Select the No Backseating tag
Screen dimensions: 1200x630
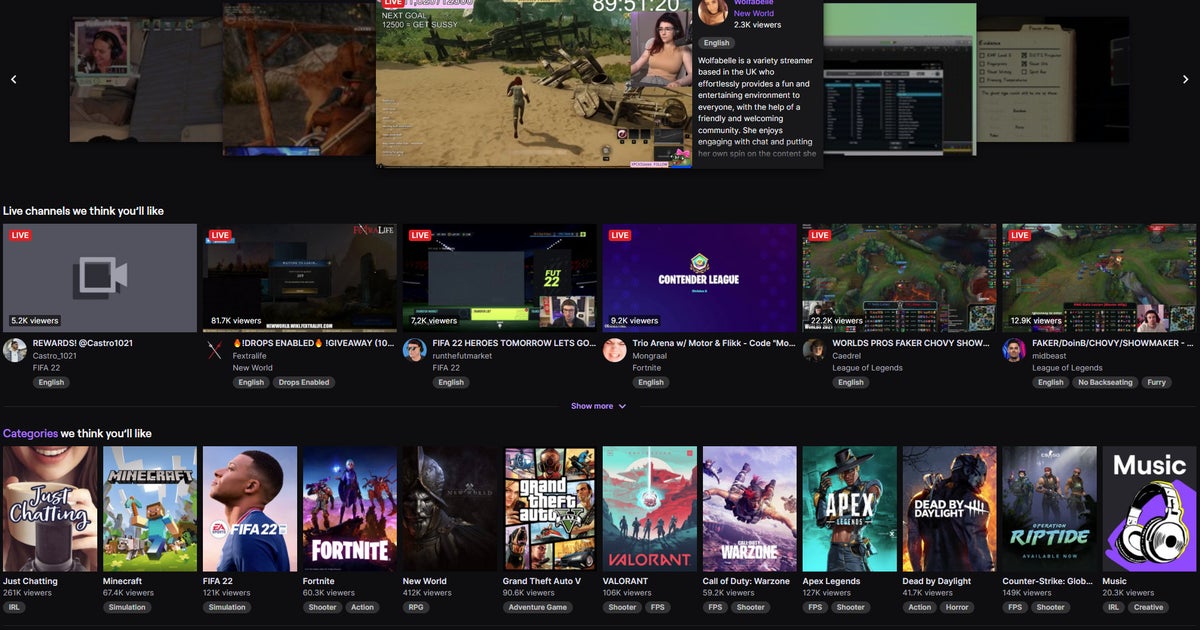pyautogui.click(x=1105, y=382)
